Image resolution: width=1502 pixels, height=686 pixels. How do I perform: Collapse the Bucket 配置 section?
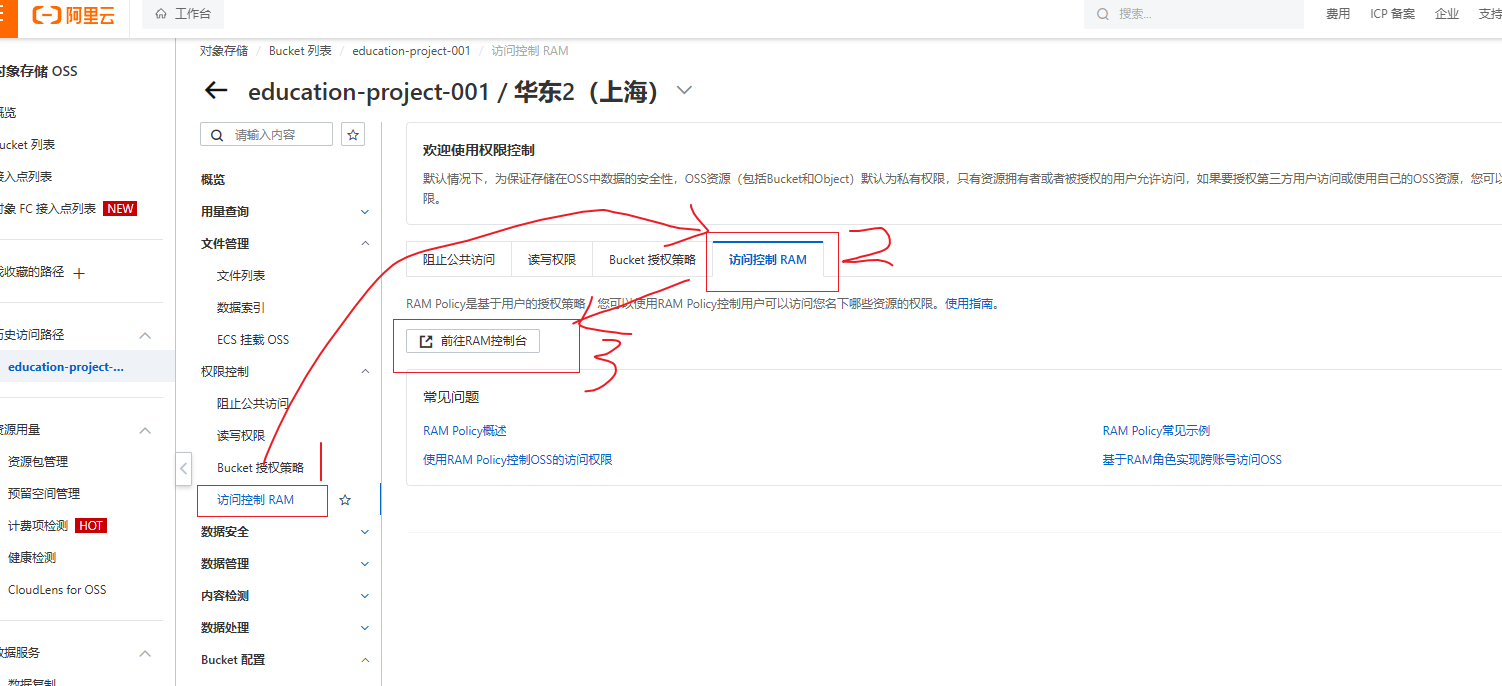365,660
